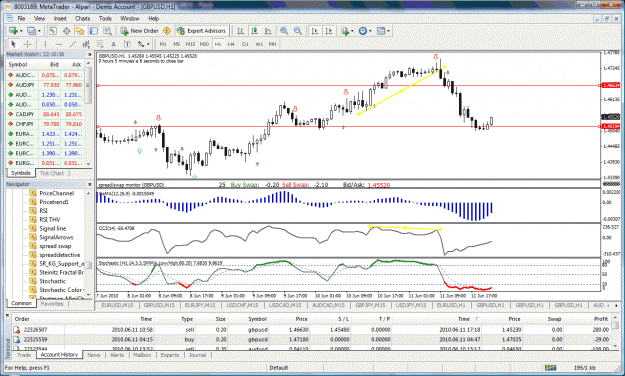Open the Trade tab in Terminal

point(24,354)
